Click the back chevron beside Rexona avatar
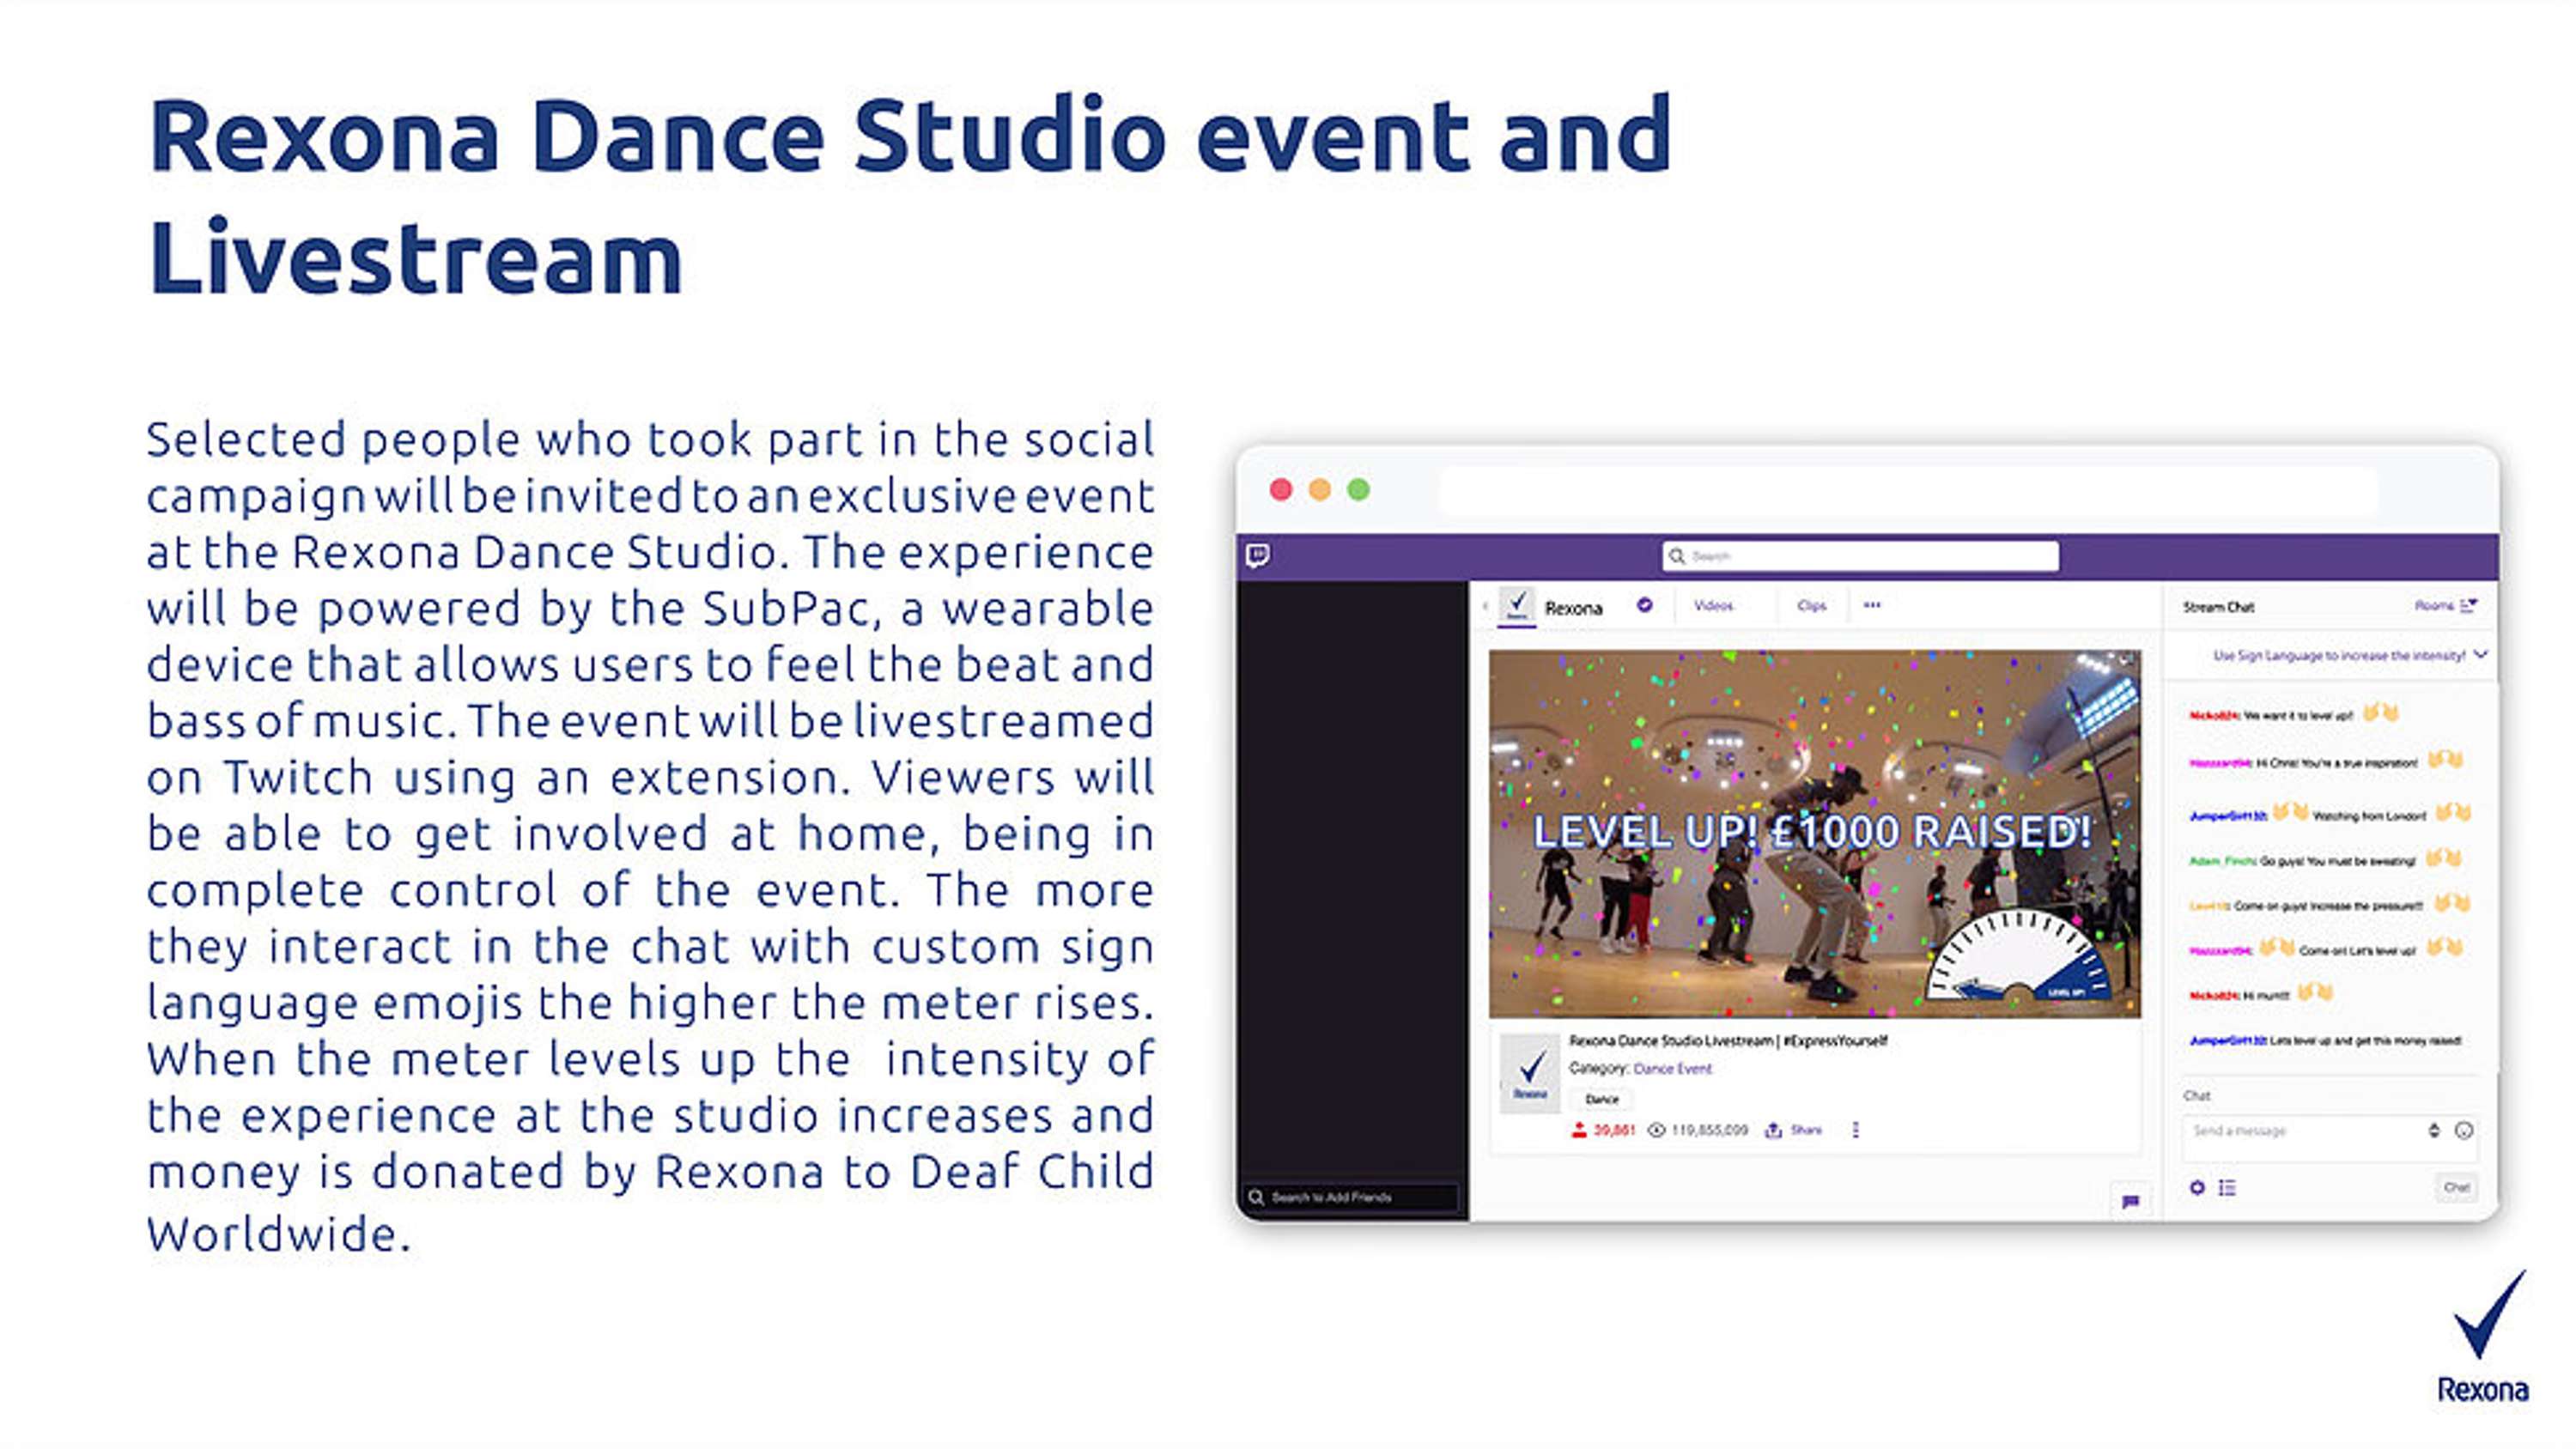 coord(1485,606)
